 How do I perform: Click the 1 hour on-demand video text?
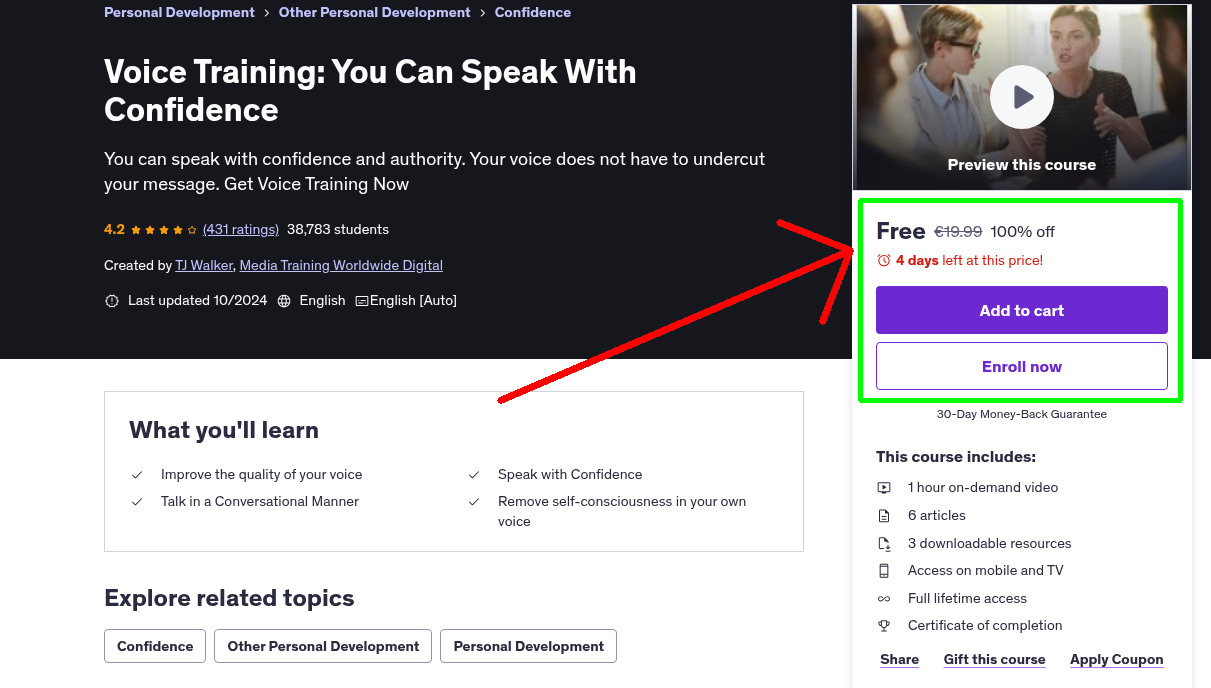[x=983, y=488]
